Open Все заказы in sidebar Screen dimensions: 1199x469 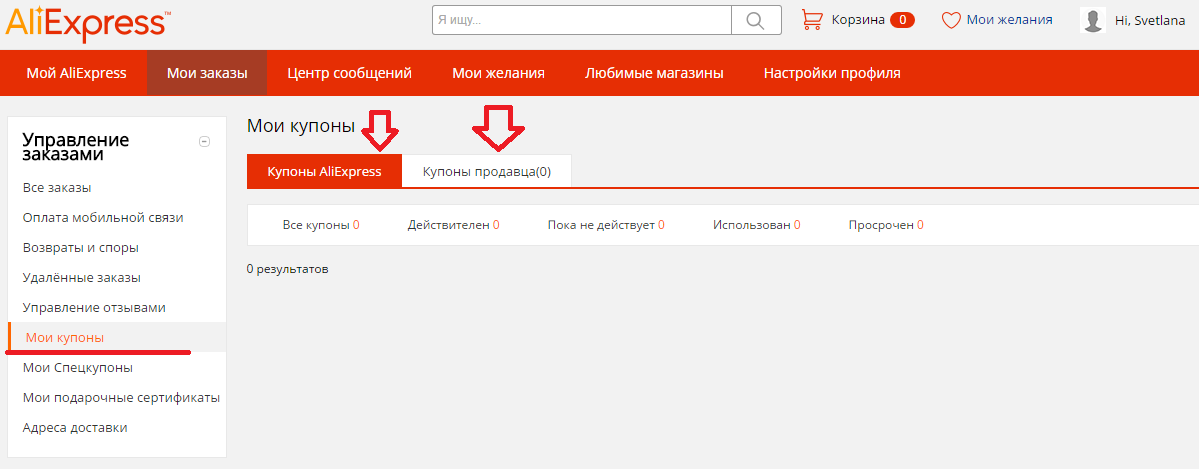[x=57, y=187]
